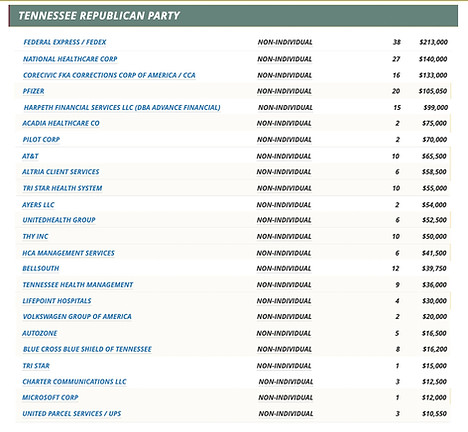The image size is (468, 432).
Task: Click the $30,000 amount value
Action: (434, 301)
